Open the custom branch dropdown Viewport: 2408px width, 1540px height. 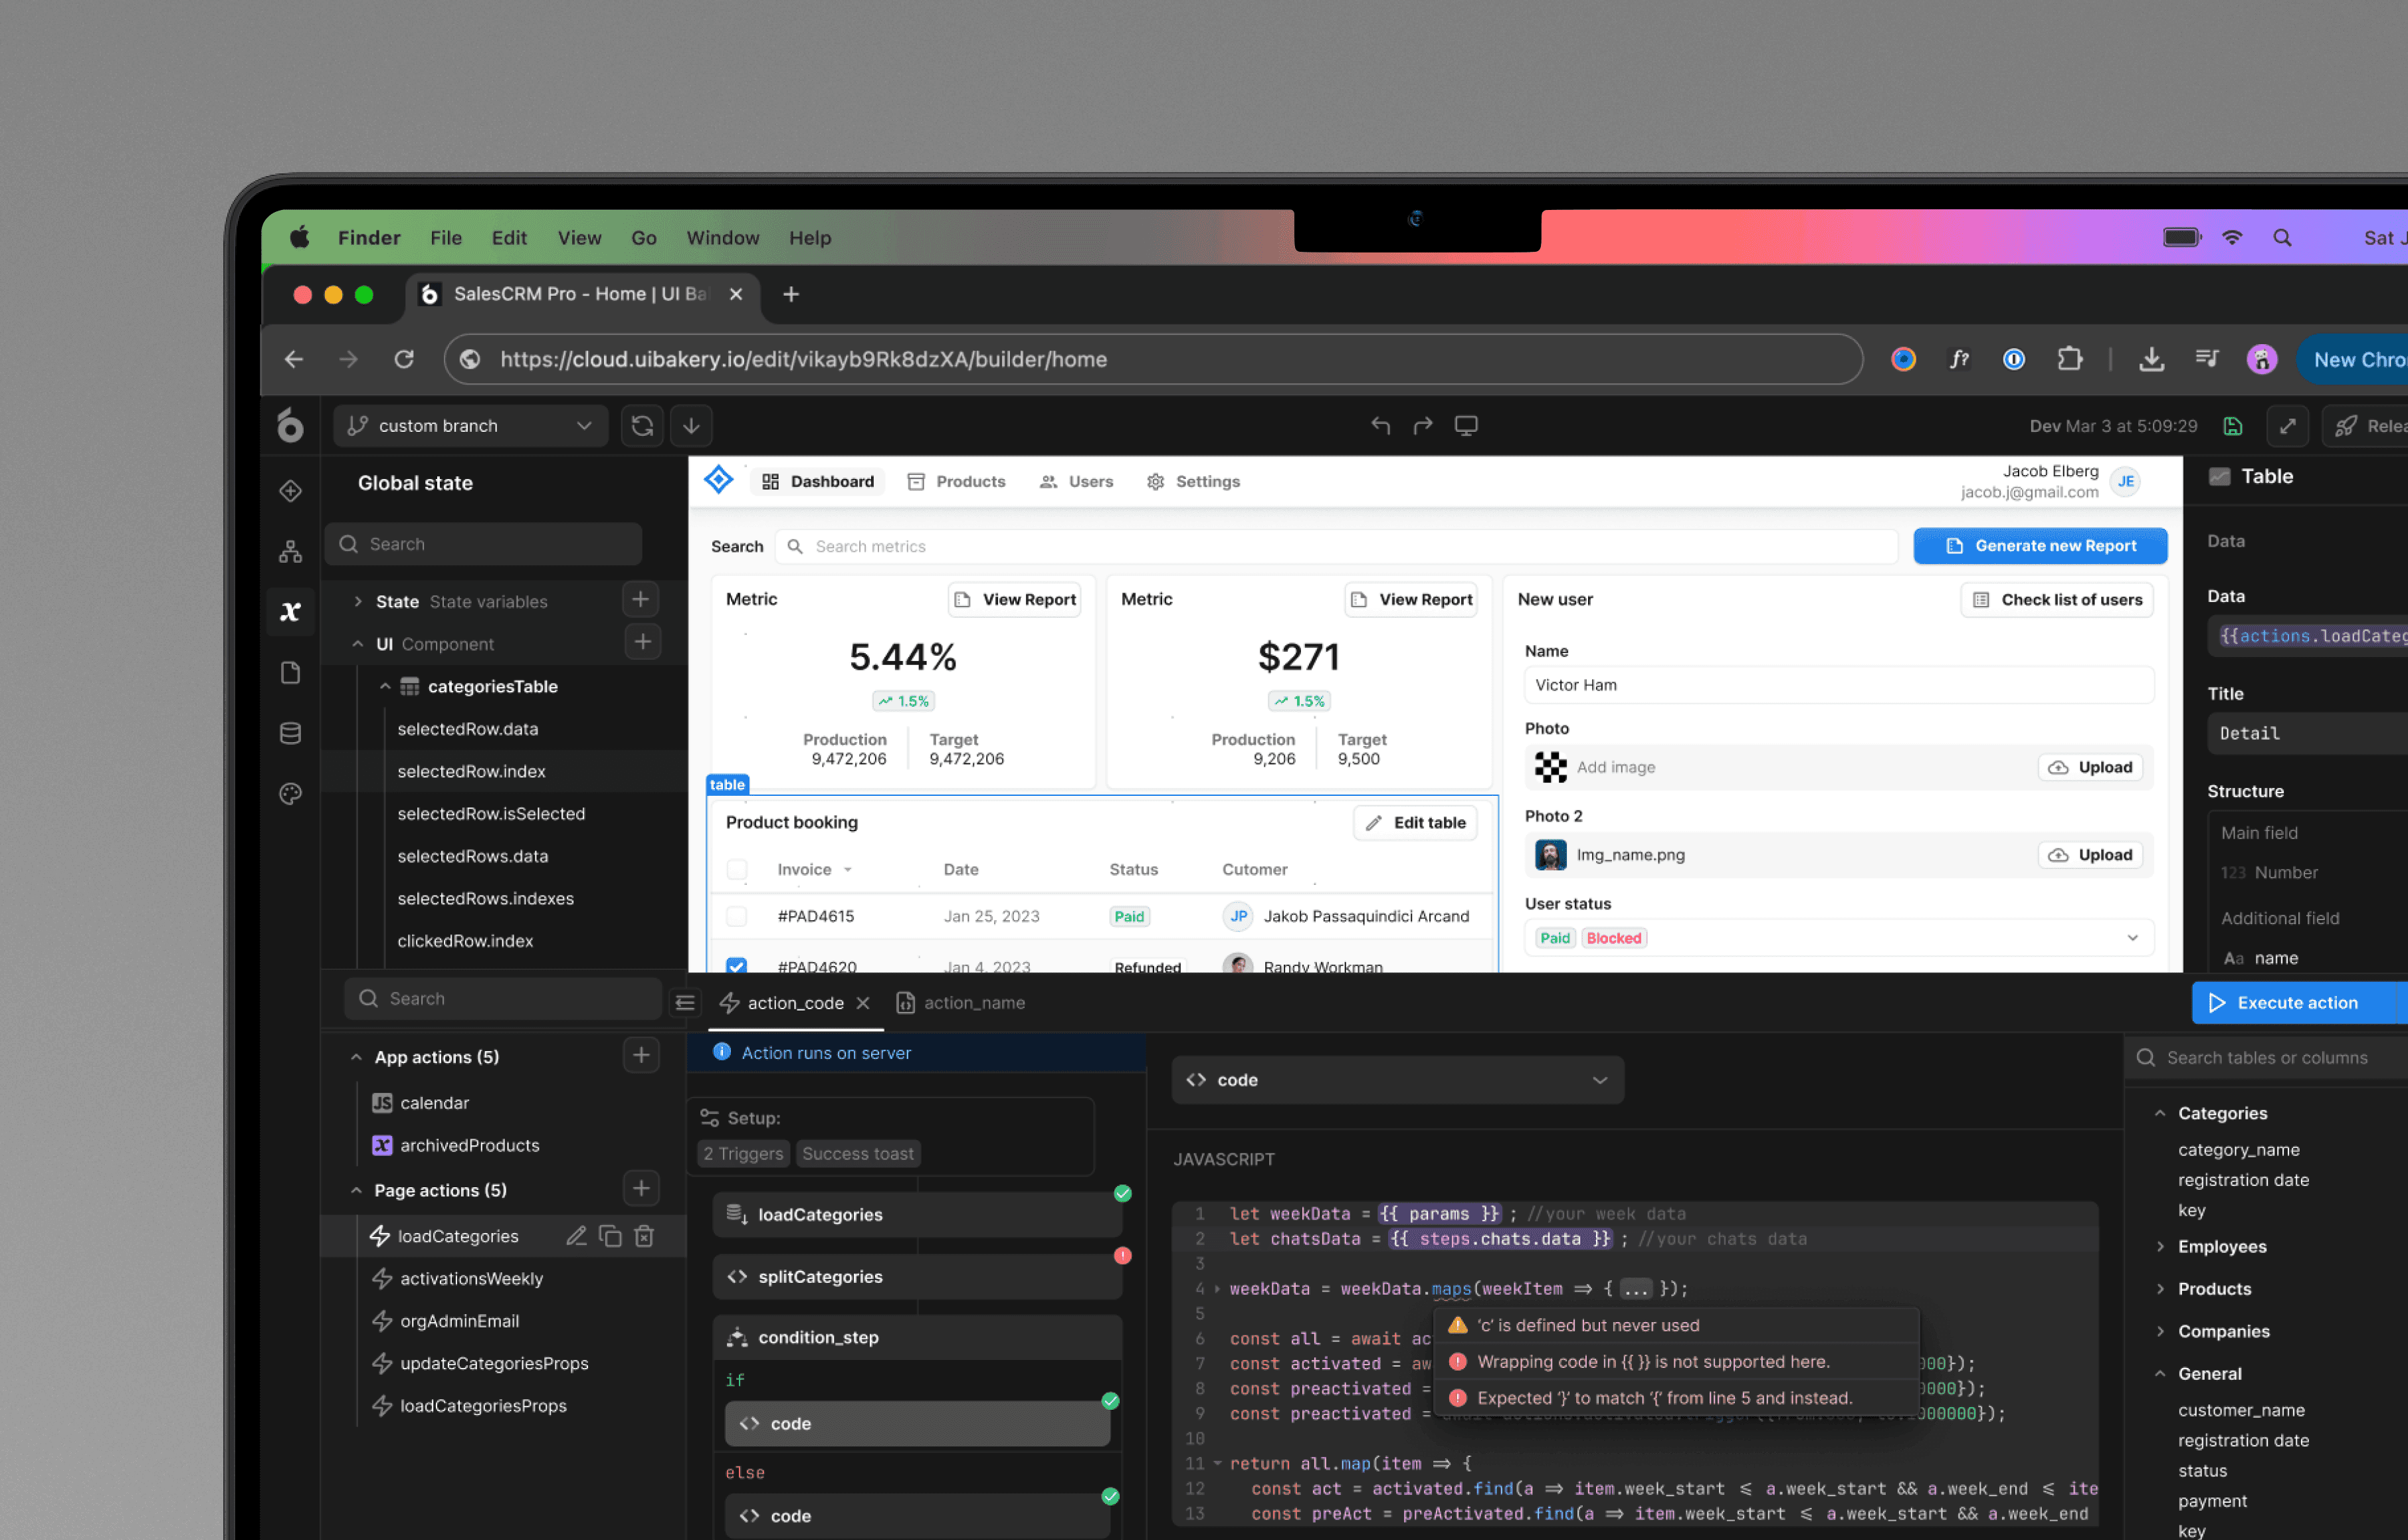(470, 426)
